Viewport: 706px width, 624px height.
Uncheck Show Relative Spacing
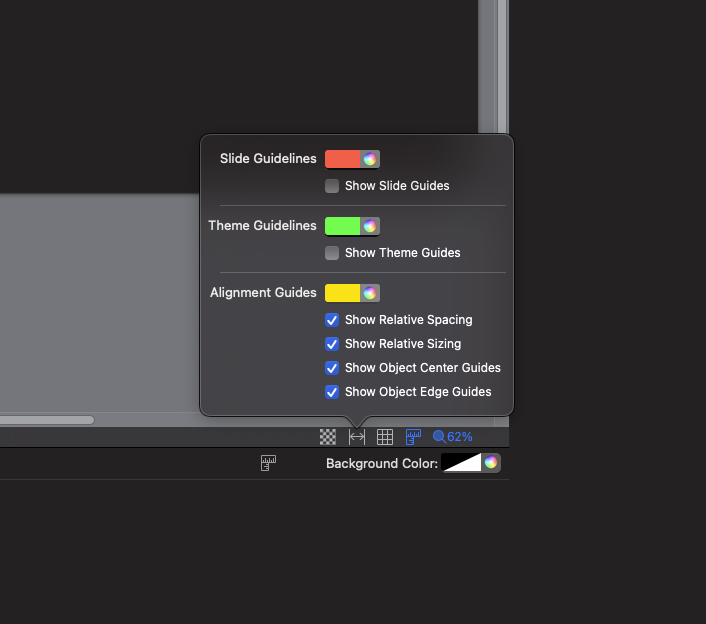pos(332,320)
